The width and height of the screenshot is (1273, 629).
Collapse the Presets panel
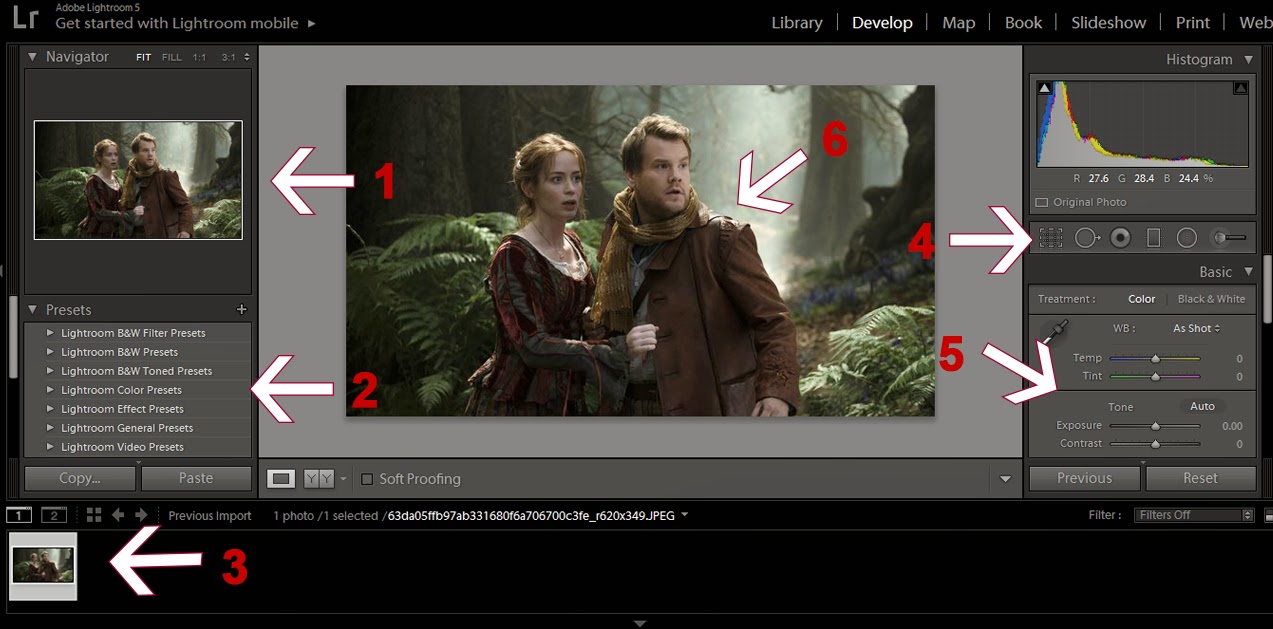[32, 310]
